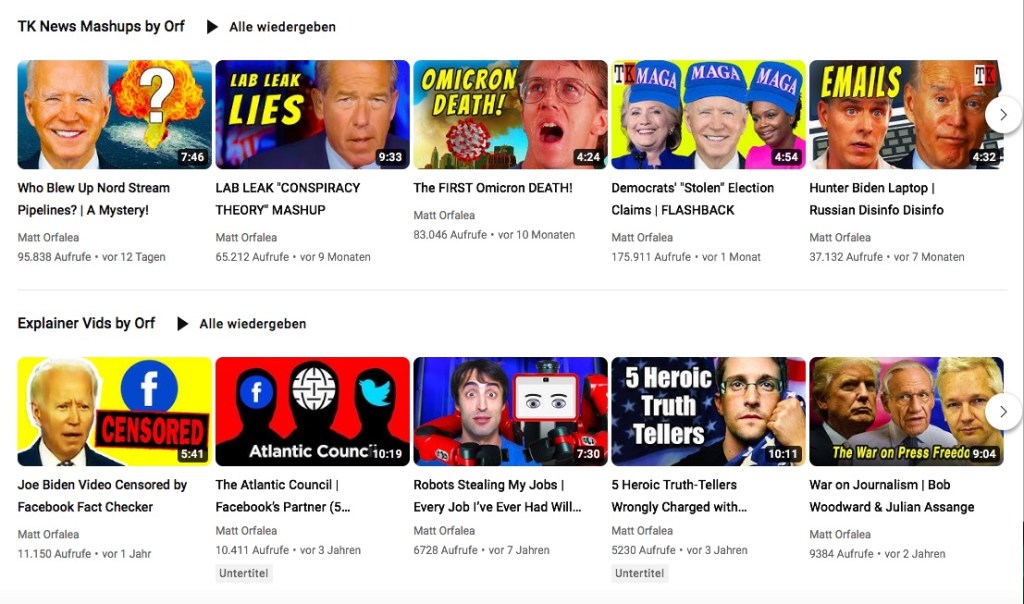Click play icon beside Explainer Vids by Orf
This screenshot has width=1024, height=604.
[183, 324]
